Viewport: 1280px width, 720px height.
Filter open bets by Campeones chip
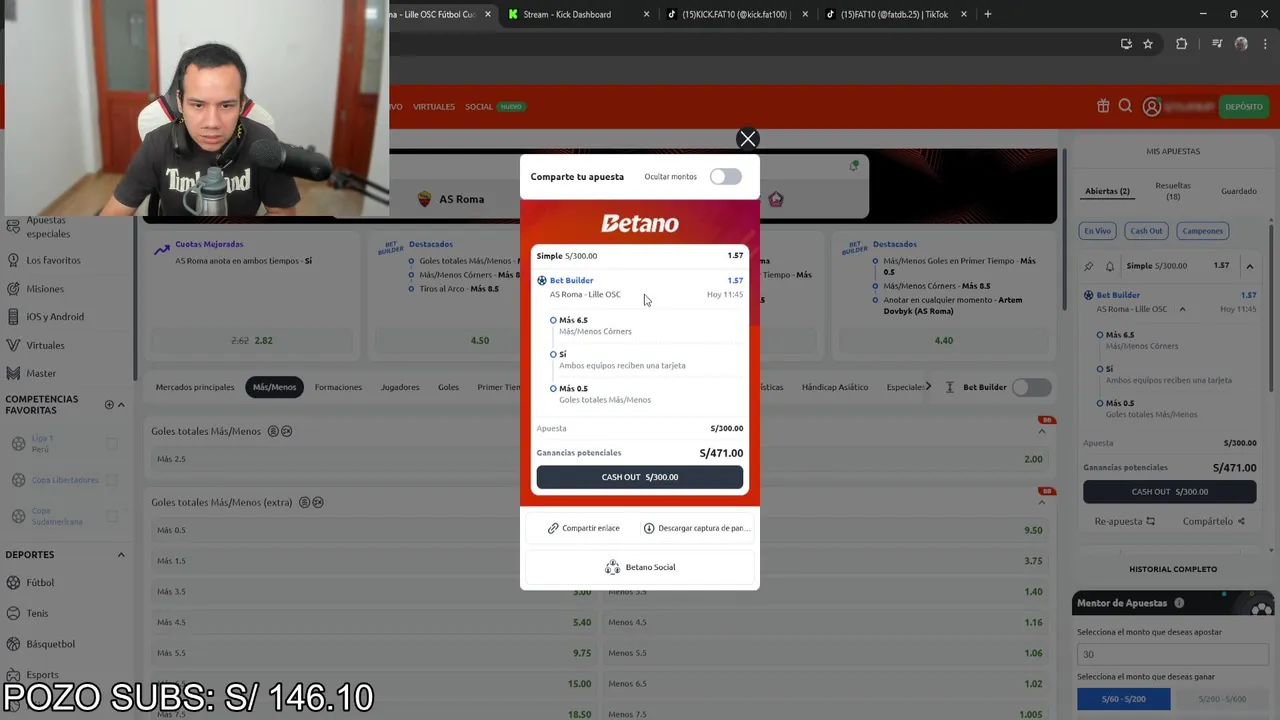pos(1203,231)
